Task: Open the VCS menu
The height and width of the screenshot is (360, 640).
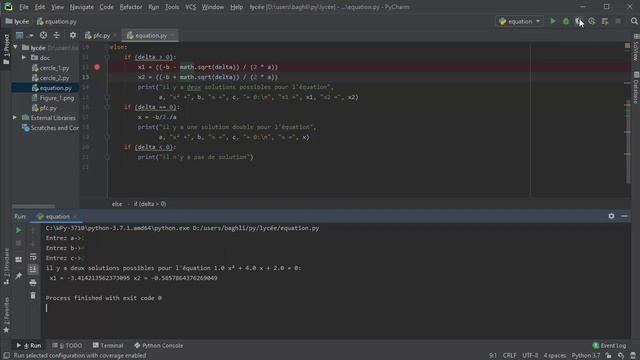Action: 191,7
